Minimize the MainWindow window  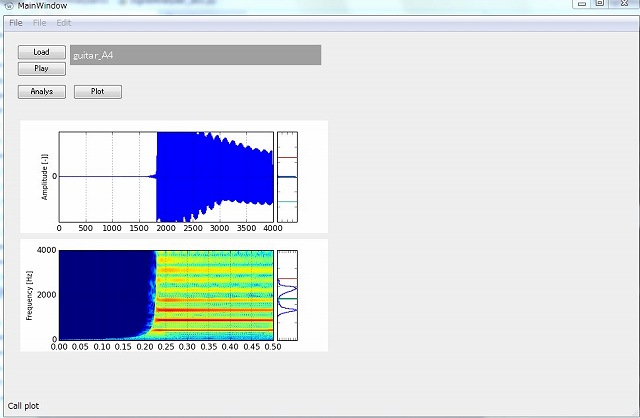(583, 4)
